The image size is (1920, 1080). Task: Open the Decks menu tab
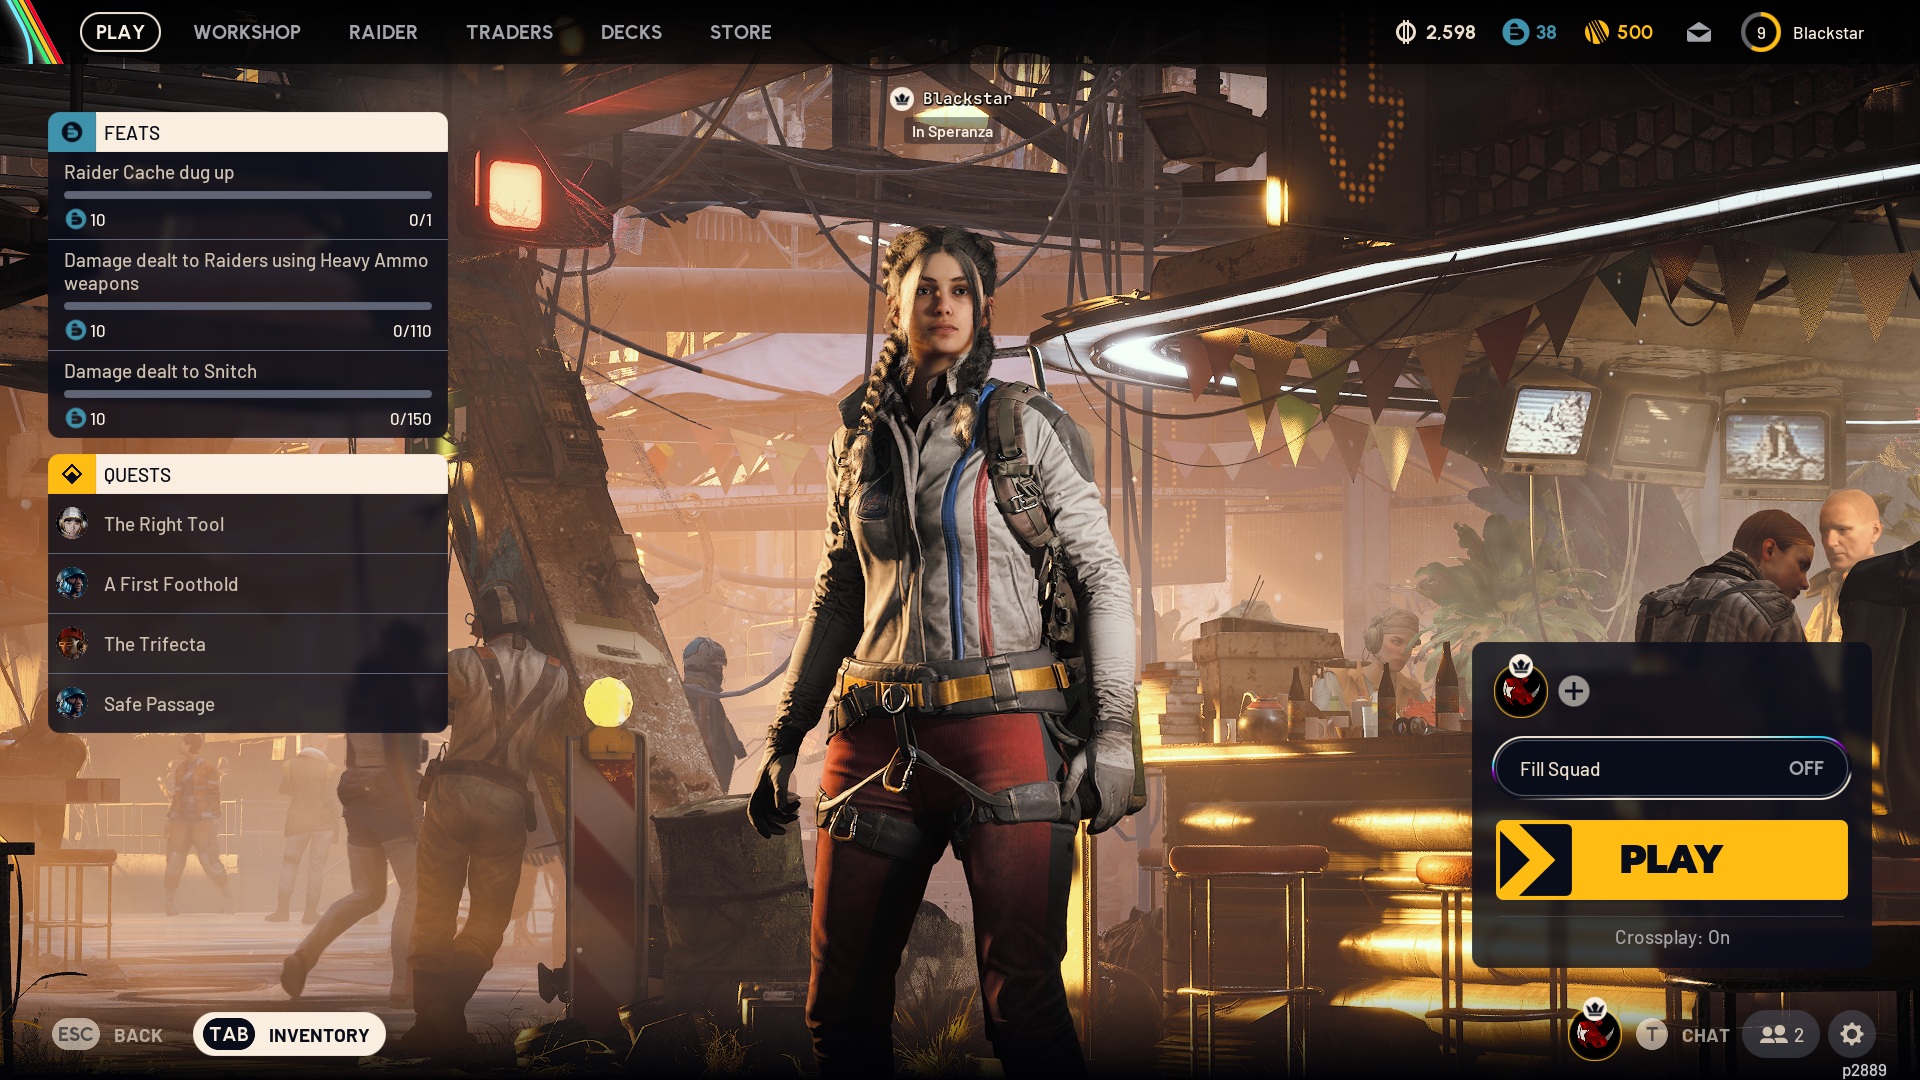[x=631, y=32]
